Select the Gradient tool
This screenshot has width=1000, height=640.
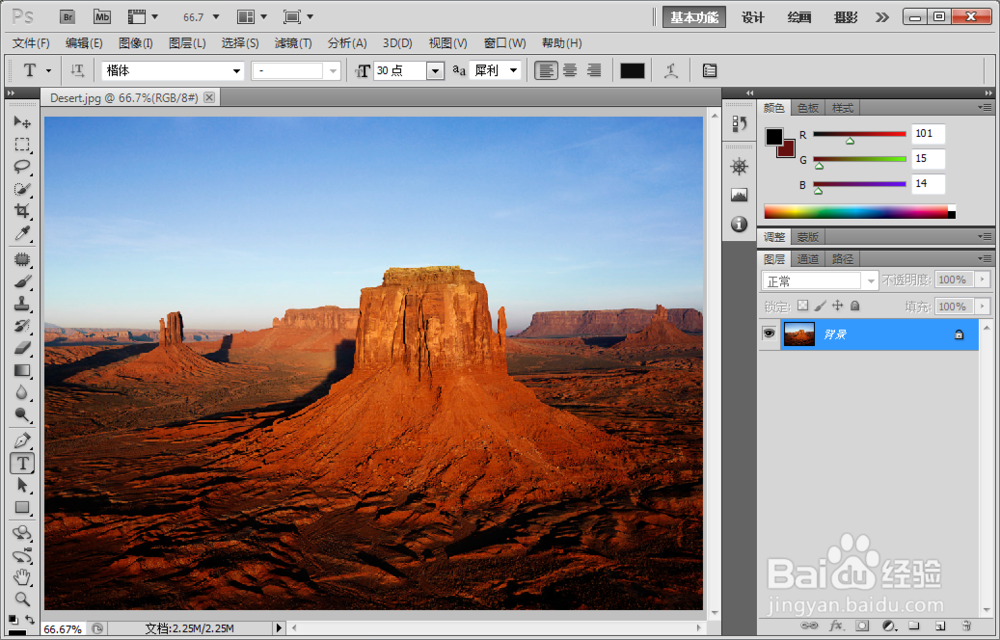click(x=22, y=370)
